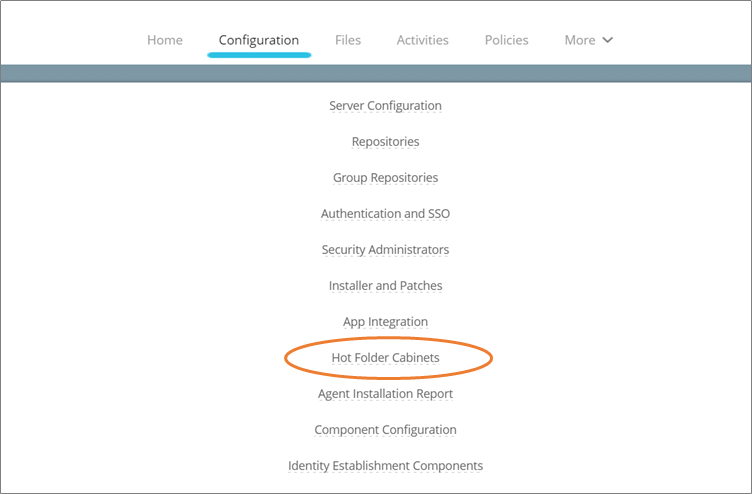The width and height of the screenshot is (752, 494).
Task: Open Security Administrators settings
Action: click(385, 249)
